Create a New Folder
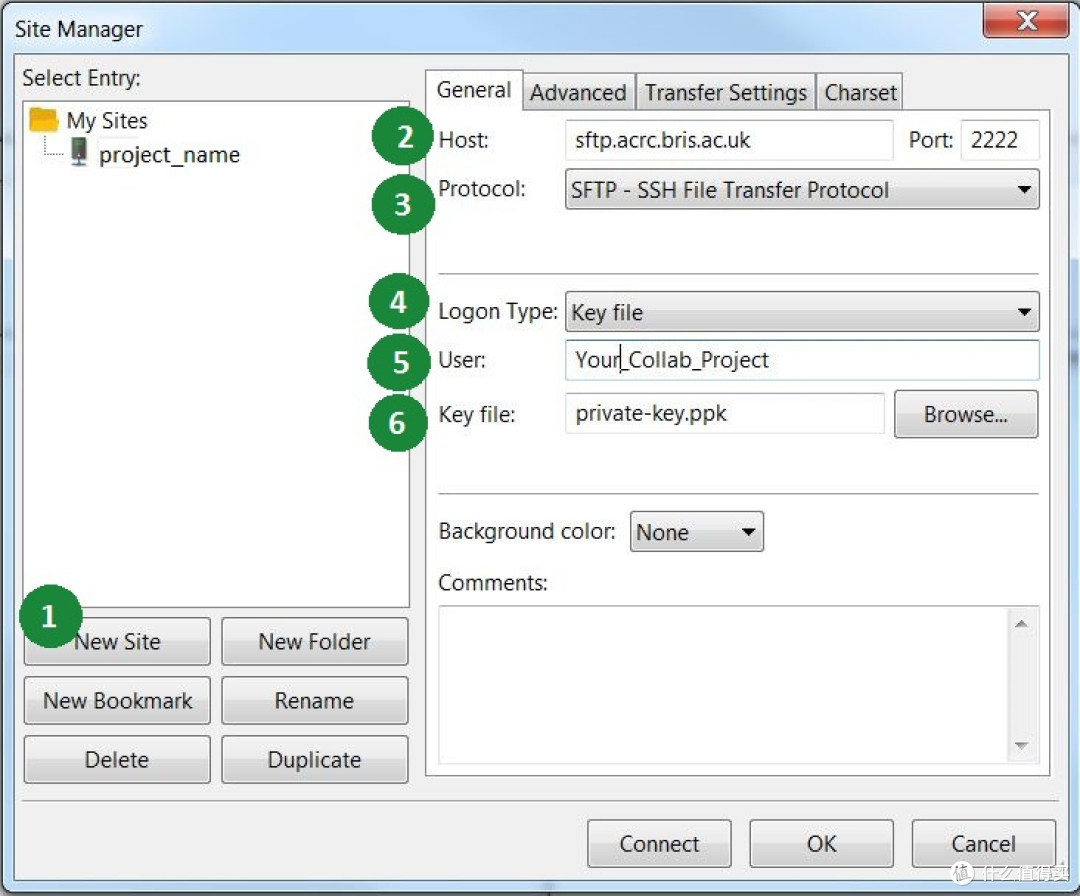 [x=315, y=642]
